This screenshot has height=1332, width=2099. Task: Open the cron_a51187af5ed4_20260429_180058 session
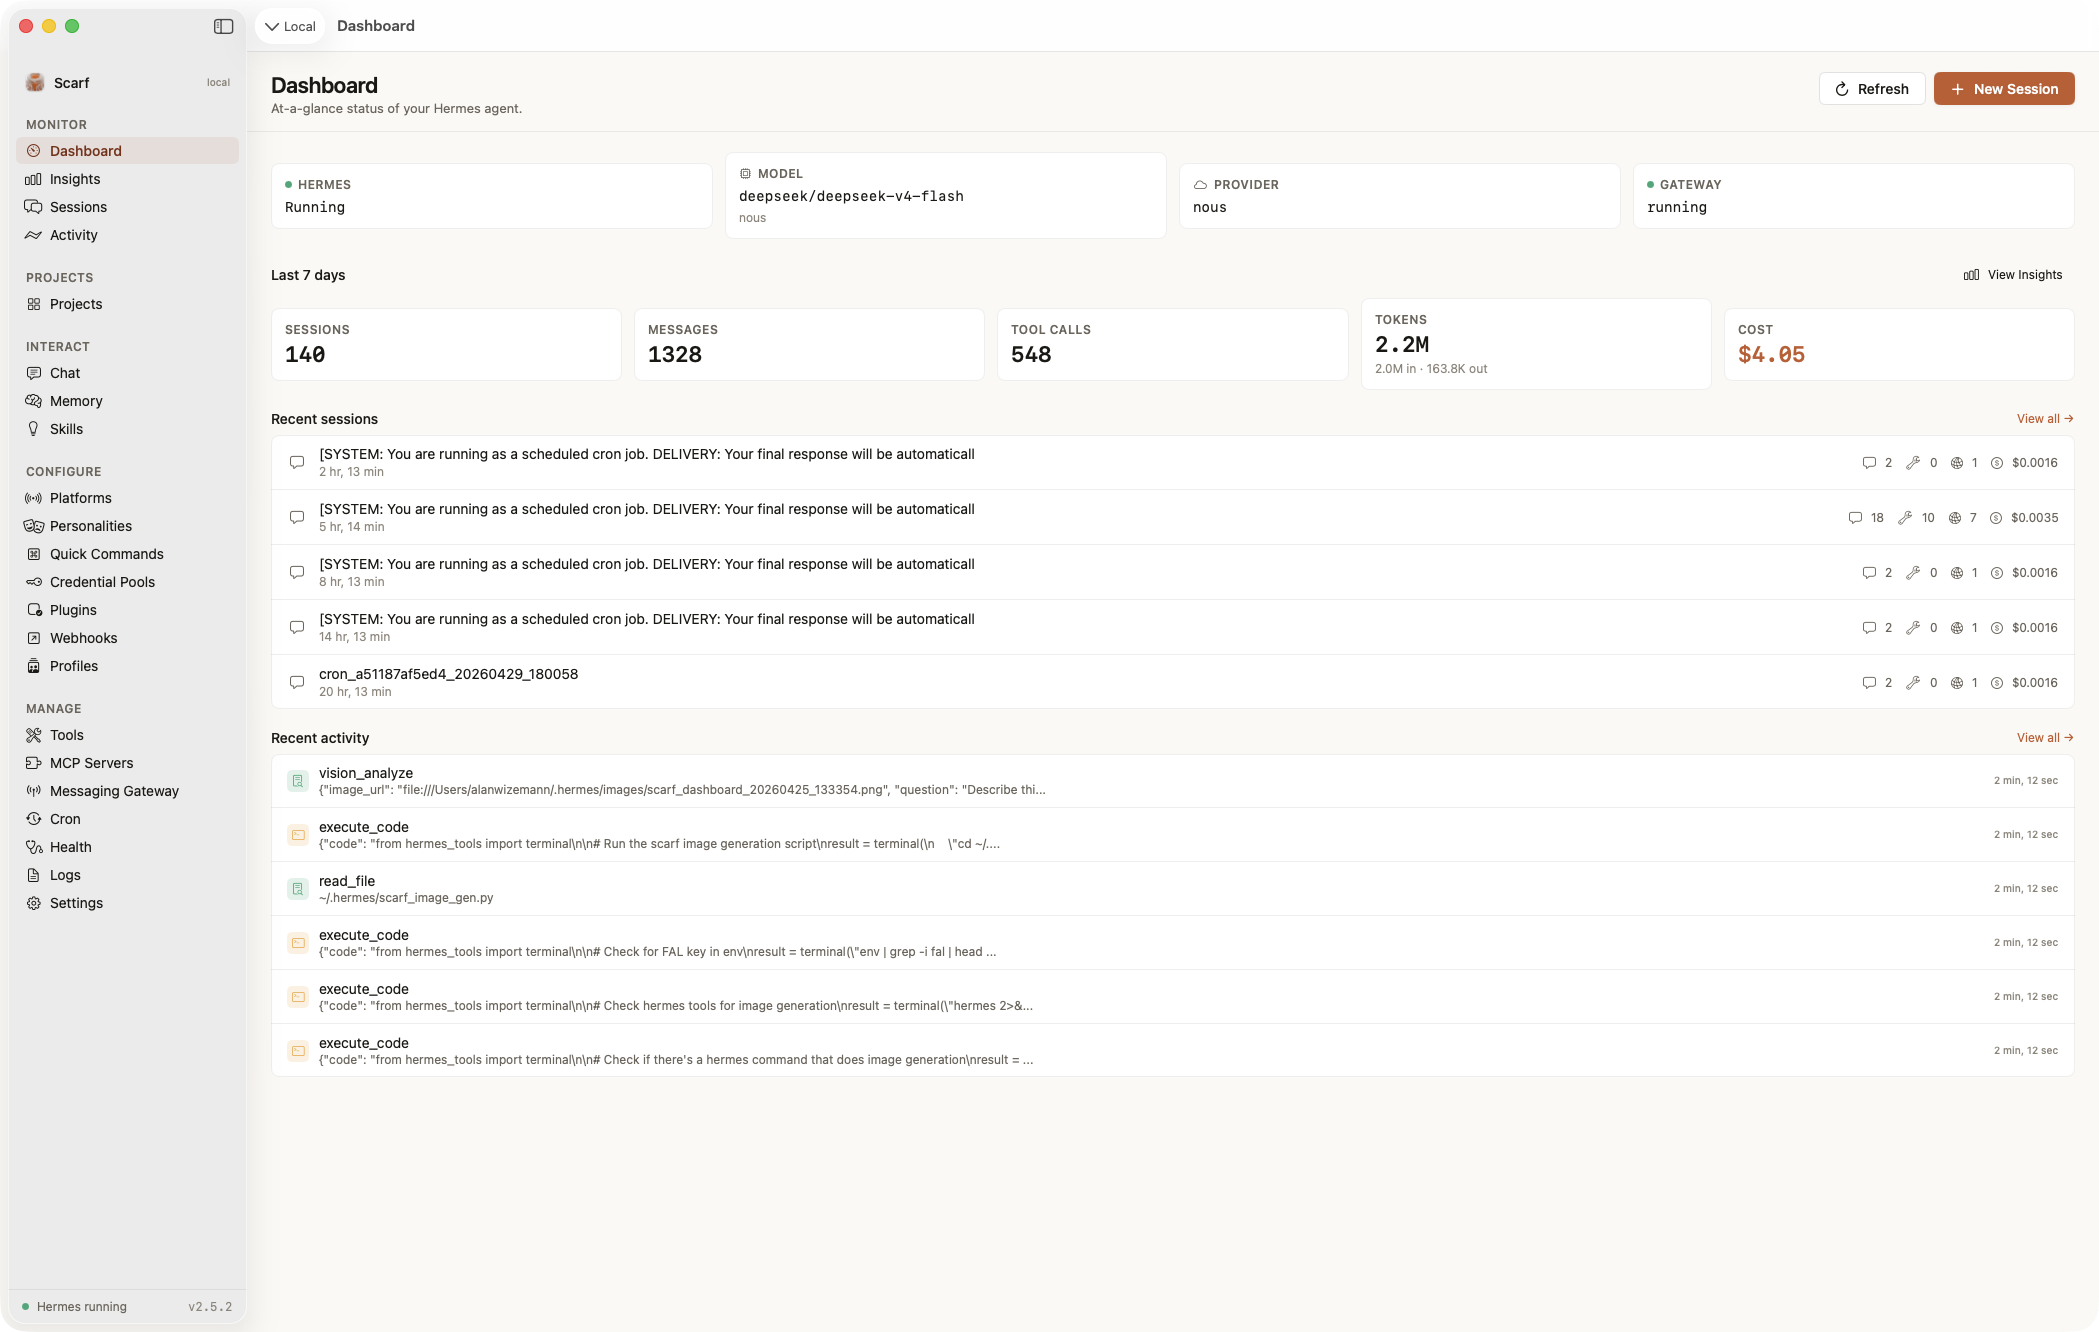click(x=1173, y=683)
